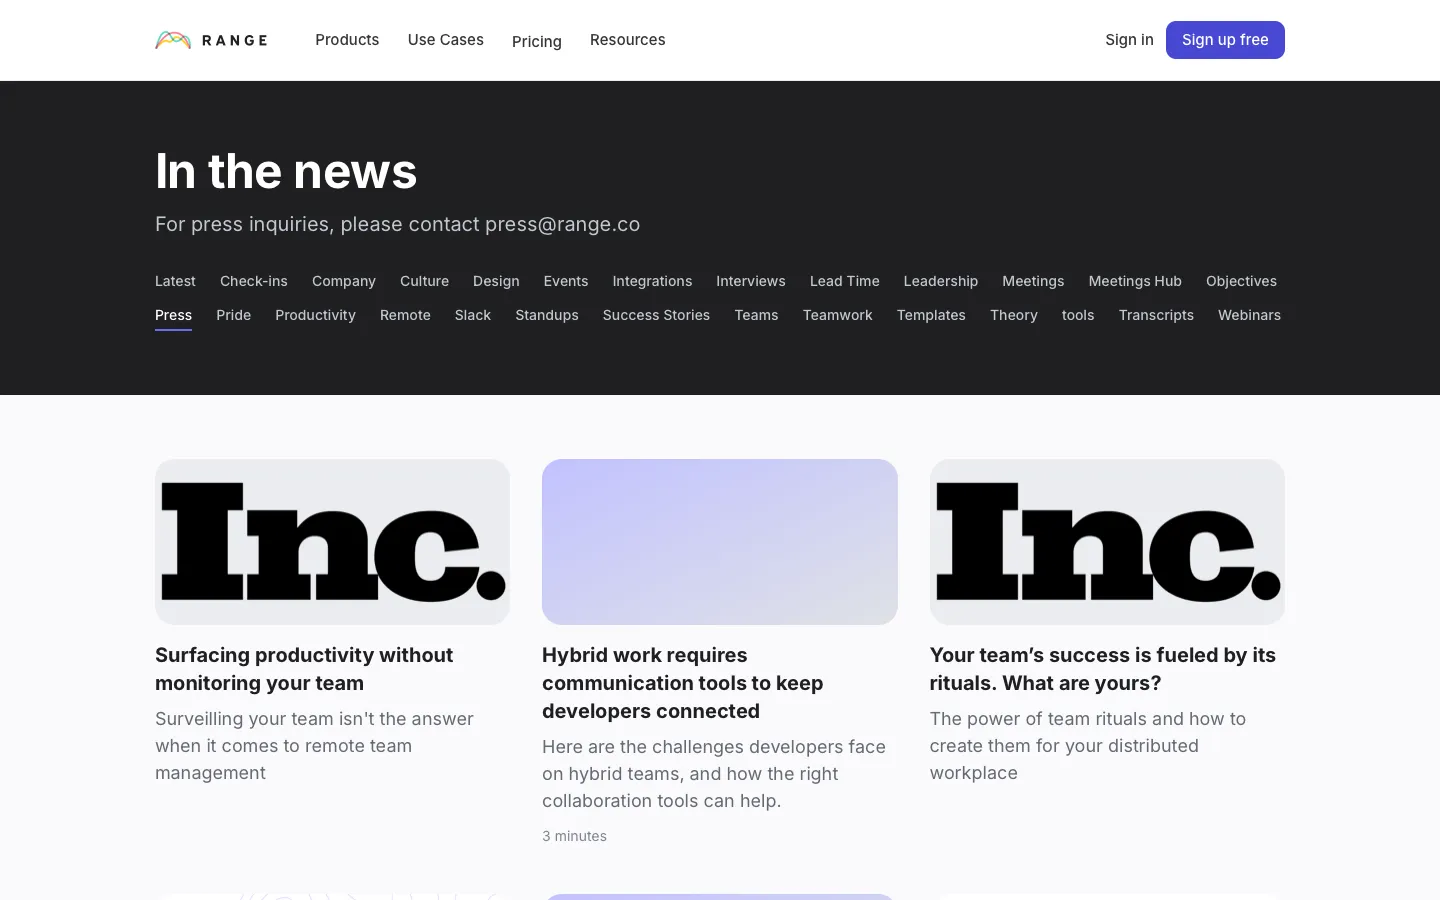
Task: Select the Lead Time category tab
Action: pyautogui.click(x=845, y=281)
